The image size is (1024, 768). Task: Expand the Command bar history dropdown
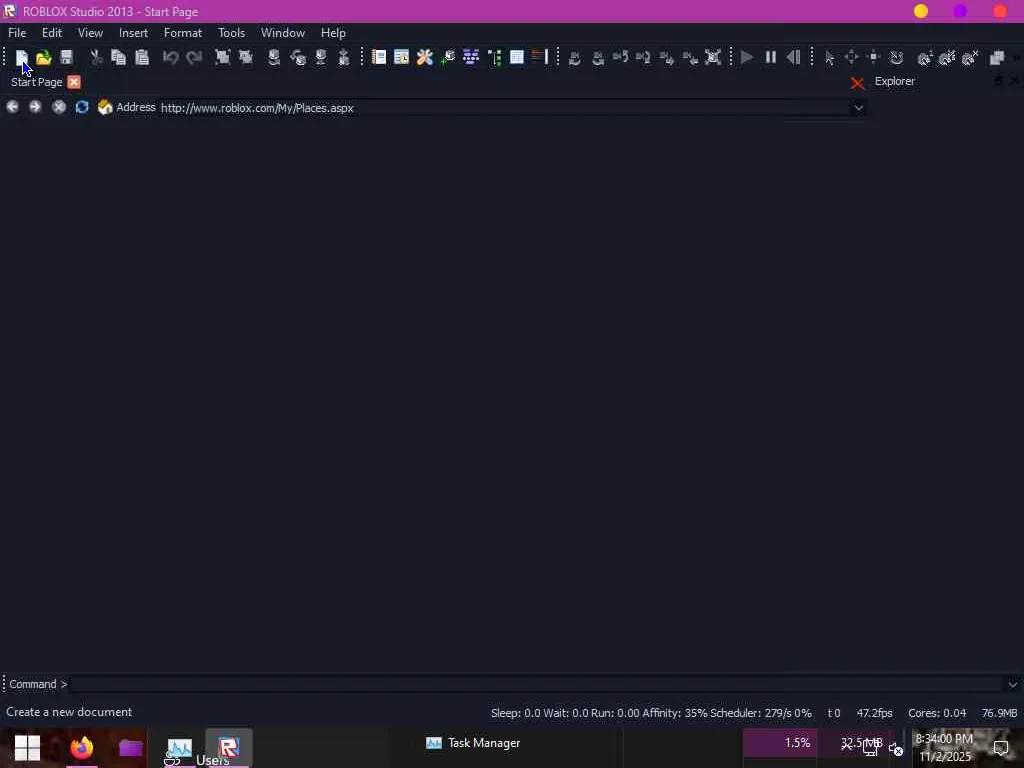1013,684
